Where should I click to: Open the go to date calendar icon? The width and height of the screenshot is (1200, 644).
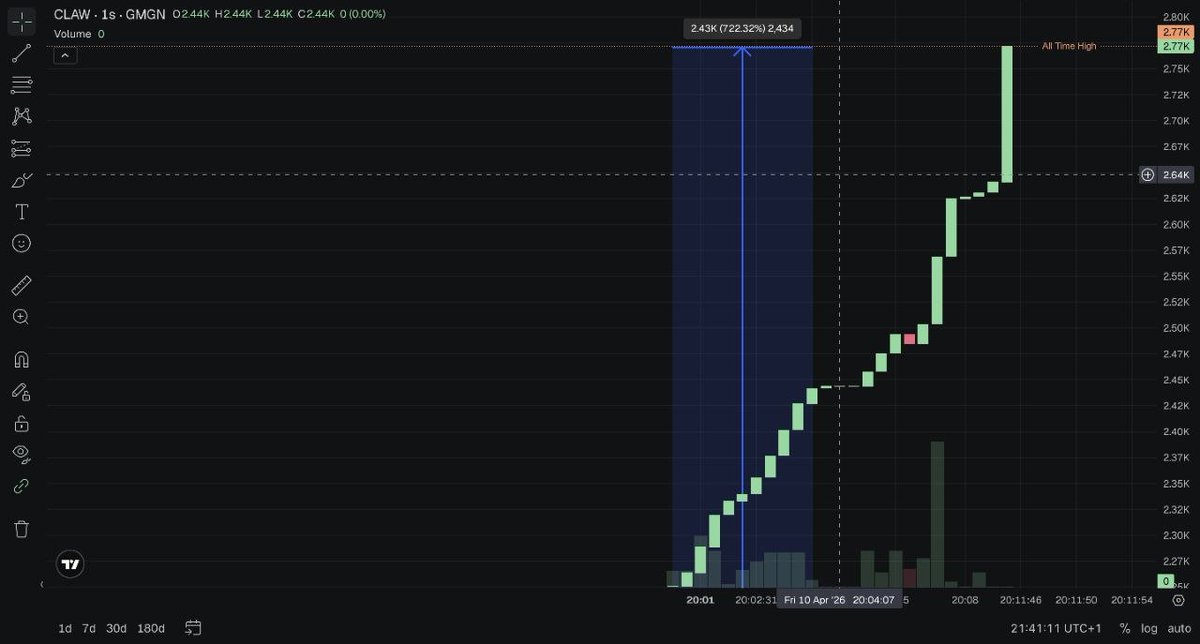193,628
